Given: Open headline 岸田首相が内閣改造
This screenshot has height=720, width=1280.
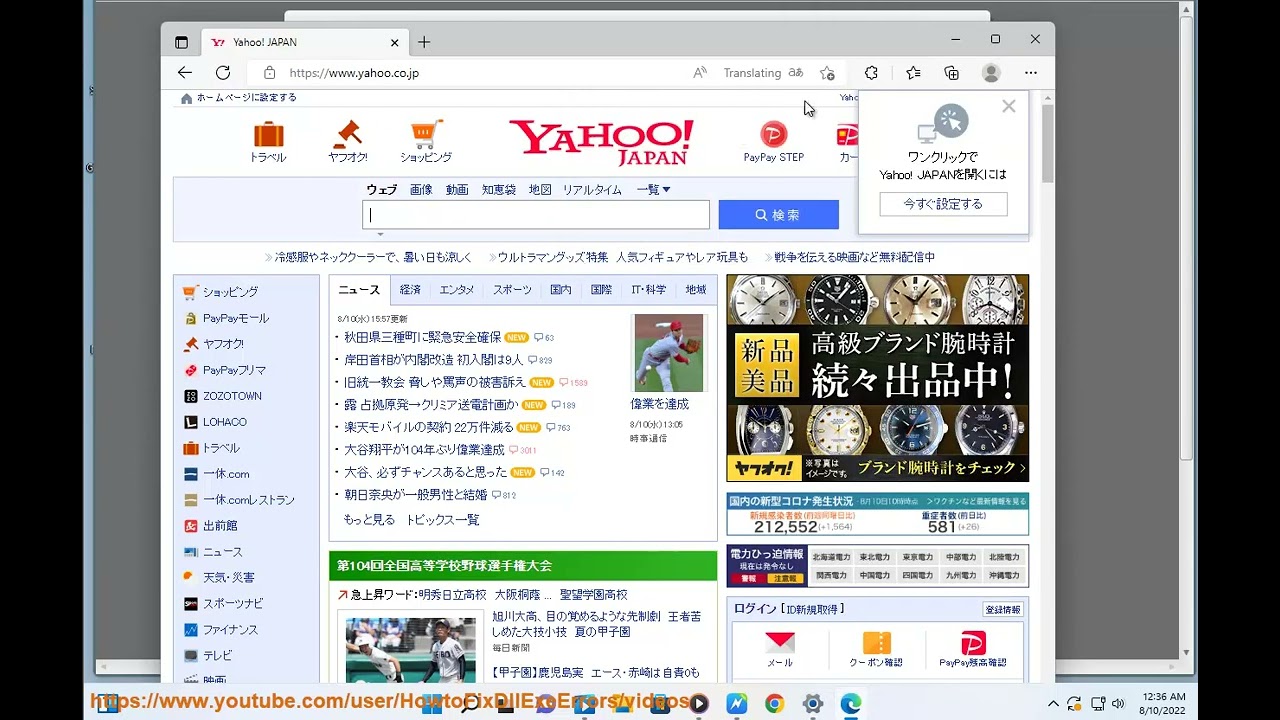Looking at the screenshot, I should pos(433,360).
